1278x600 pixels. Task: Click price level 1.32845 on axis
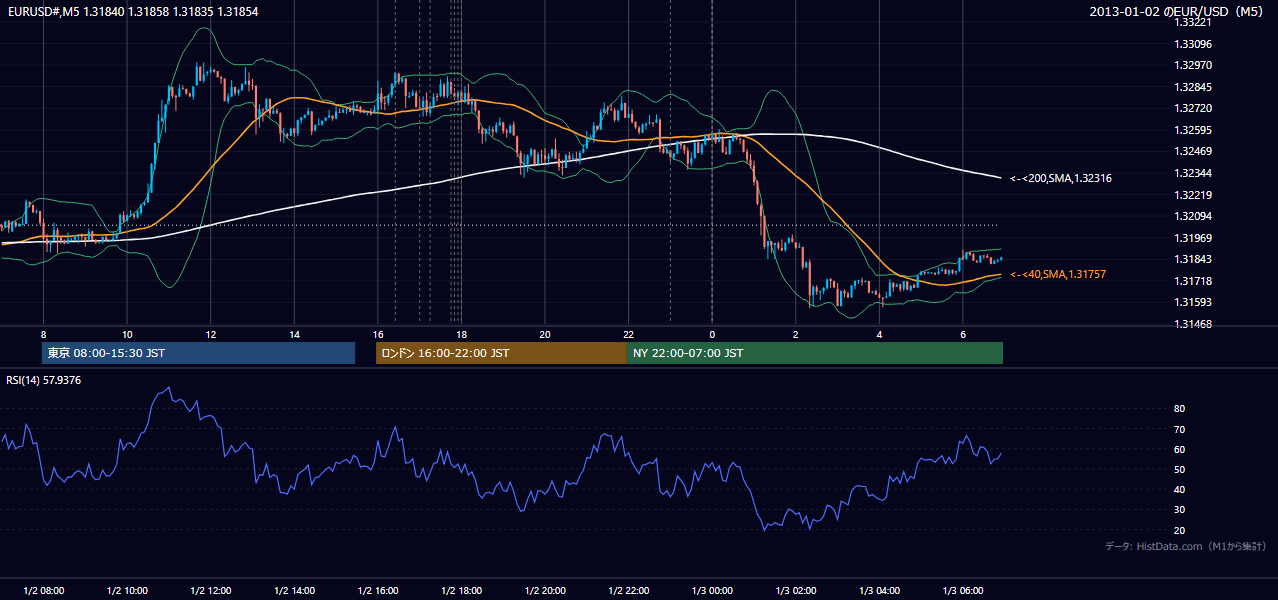pos(1193,87)
